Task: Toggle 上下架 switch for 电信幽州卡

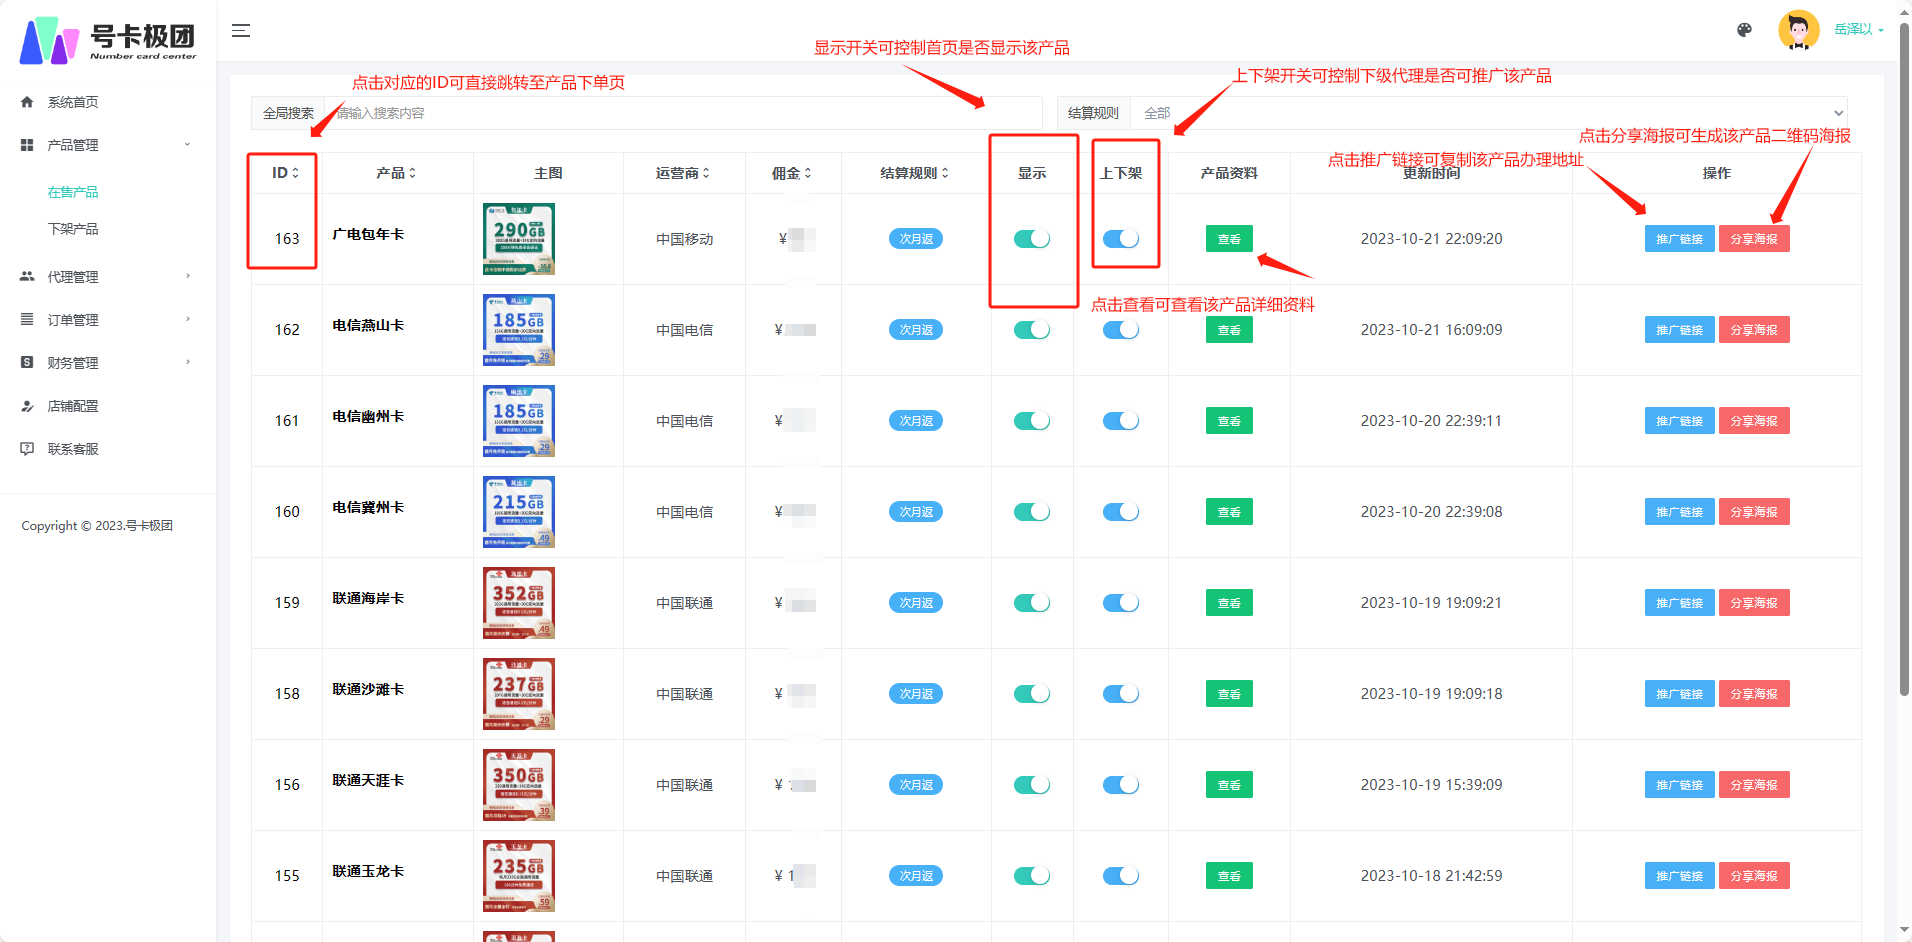Action: click(1121, 421)
